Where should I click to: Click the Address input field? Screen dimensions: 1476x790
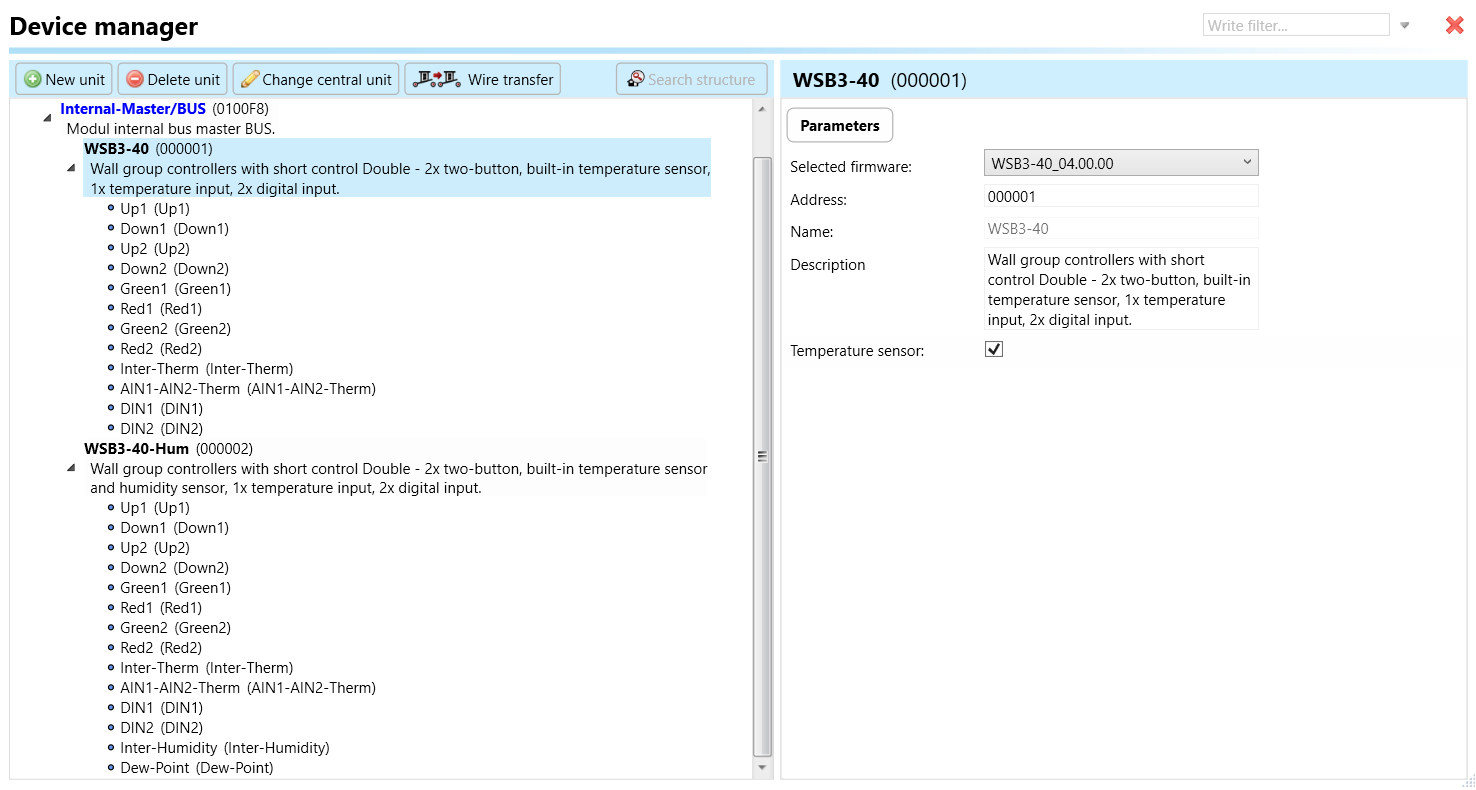1120,197
